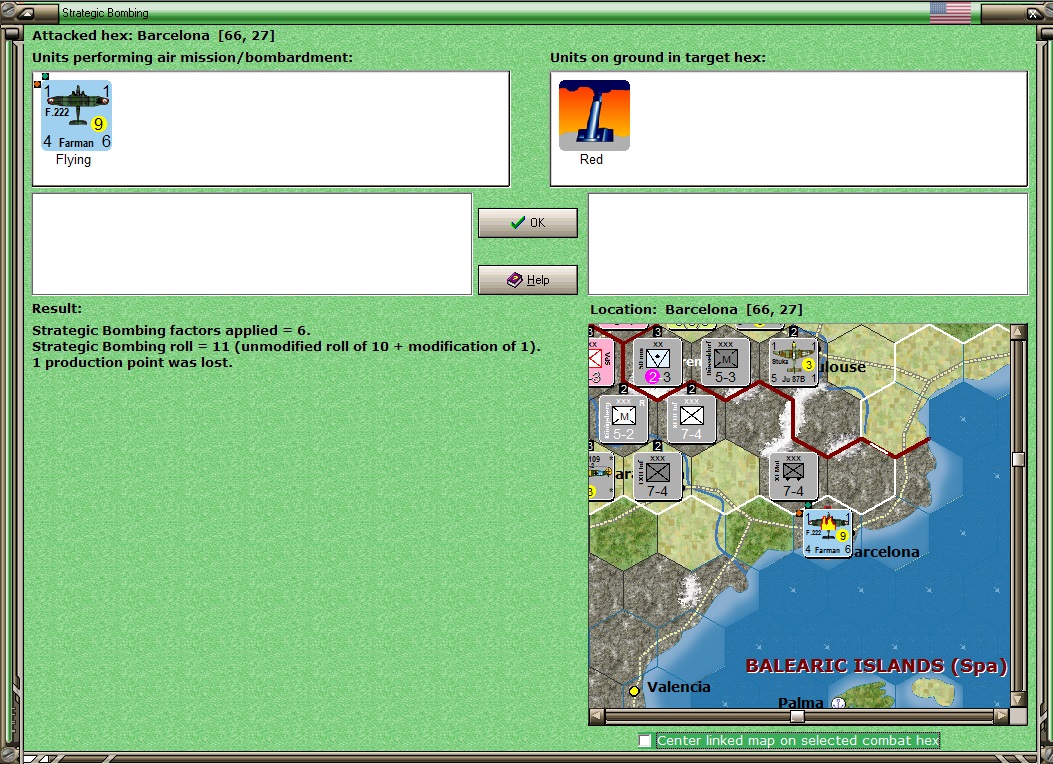The width and height of the screenshot is (1053, 764).
Task: Click the 'Flying' status label under Farman
Action: point(73,160)
